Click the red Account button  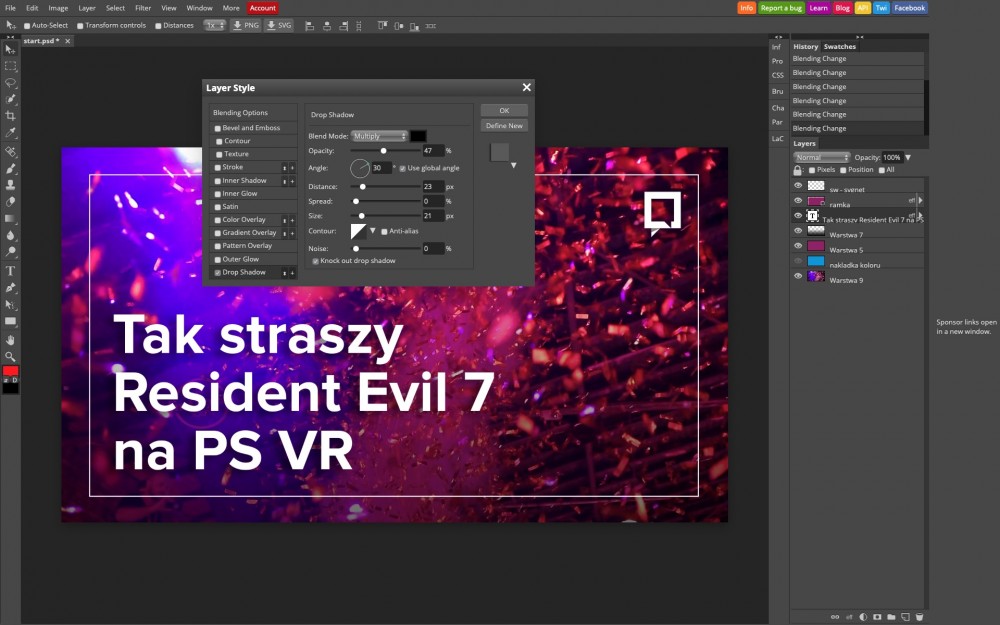click(x=263, y=8)
